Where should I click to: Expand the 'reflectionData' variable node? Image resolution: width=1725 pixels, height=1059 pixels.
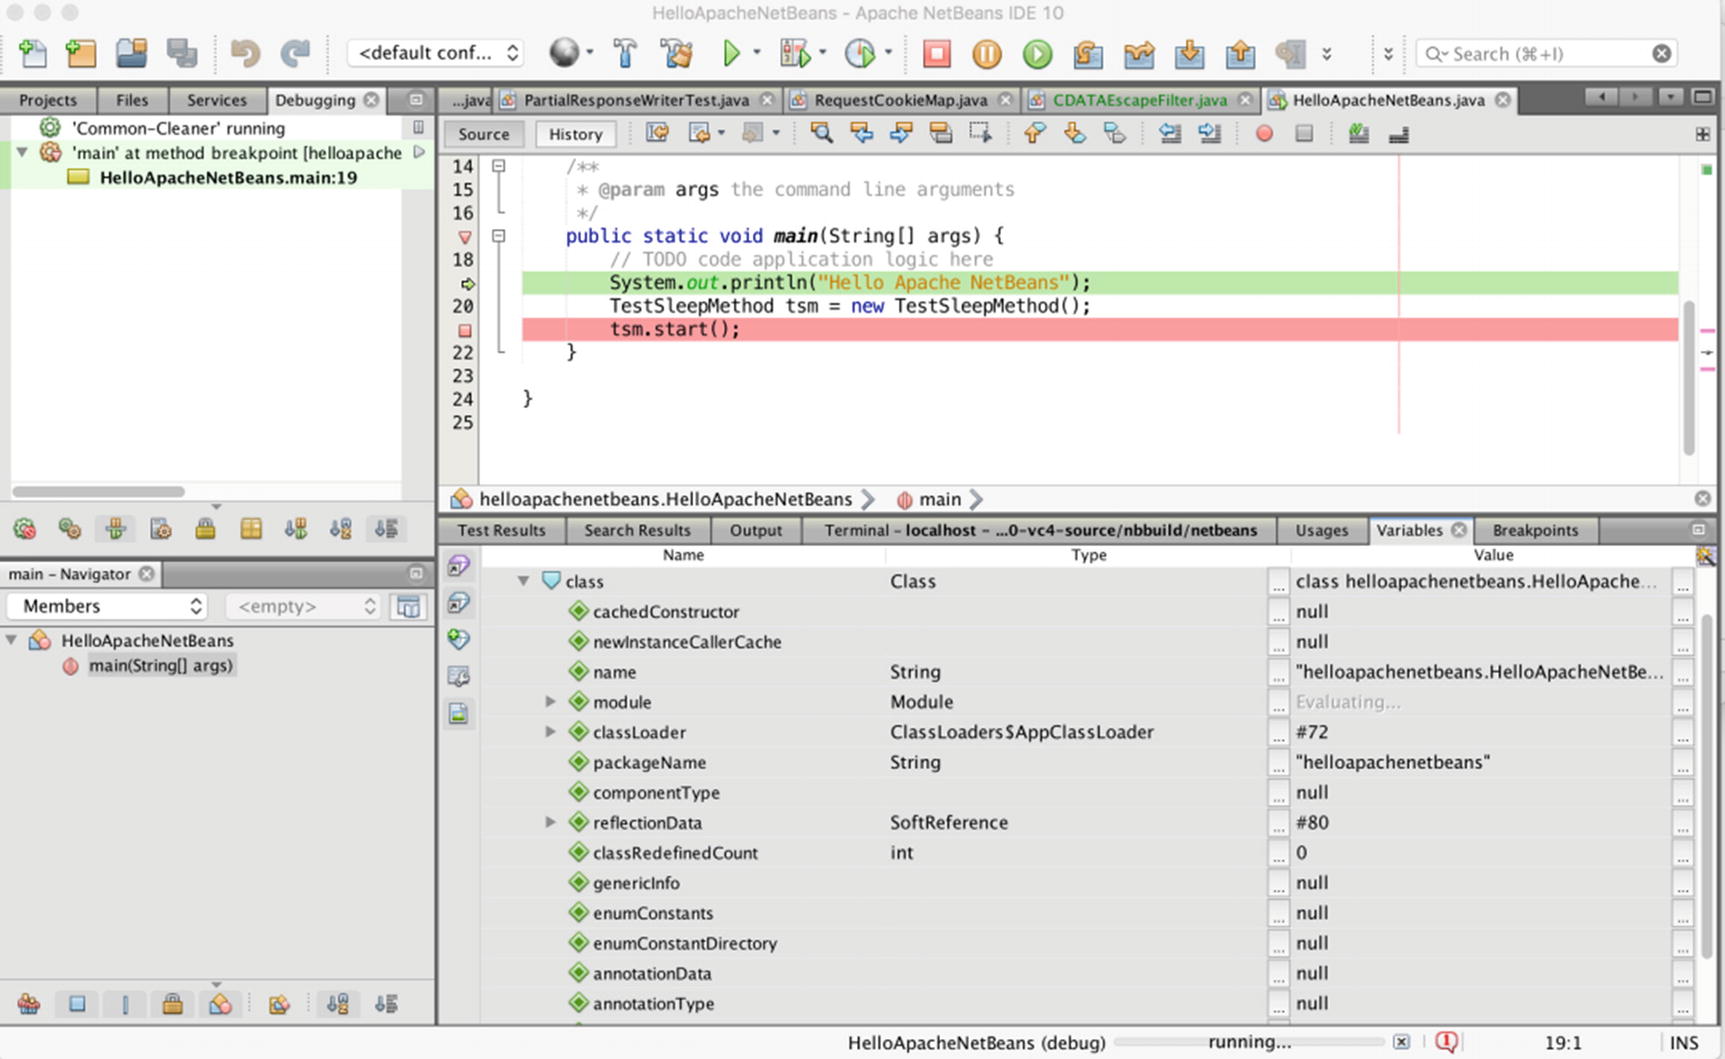550,822
